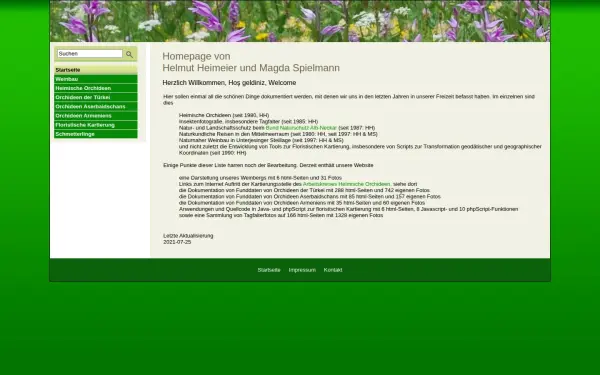The width and height of the screenshot is (600, 375).
Task: Click the Türkei Funddaten documentation line
Action: (x=304, y=190)
